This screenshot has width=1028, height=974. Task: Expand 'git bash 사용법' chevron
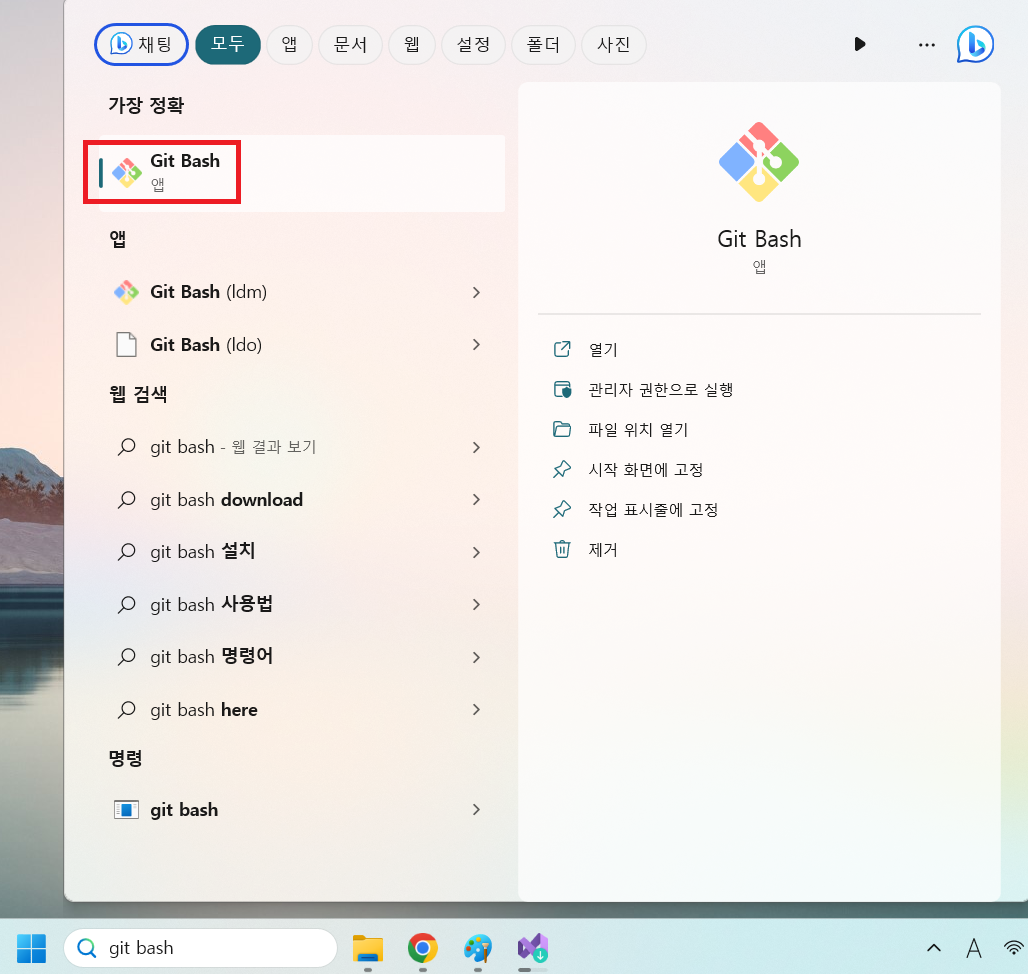point(477,604)
